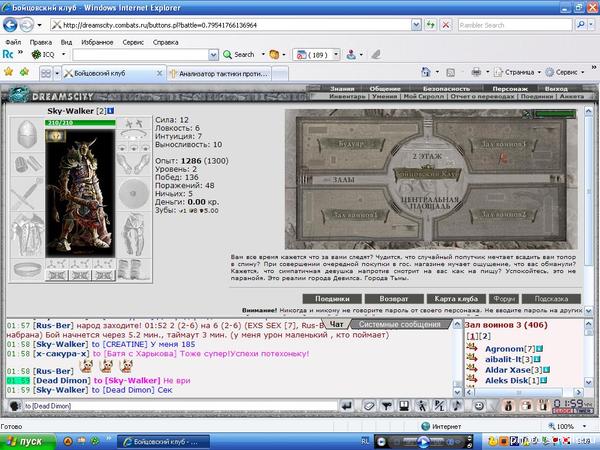The image size is (600, 450).
Task: Open Agronom's private message arrow icon
Action: (472, 348)
